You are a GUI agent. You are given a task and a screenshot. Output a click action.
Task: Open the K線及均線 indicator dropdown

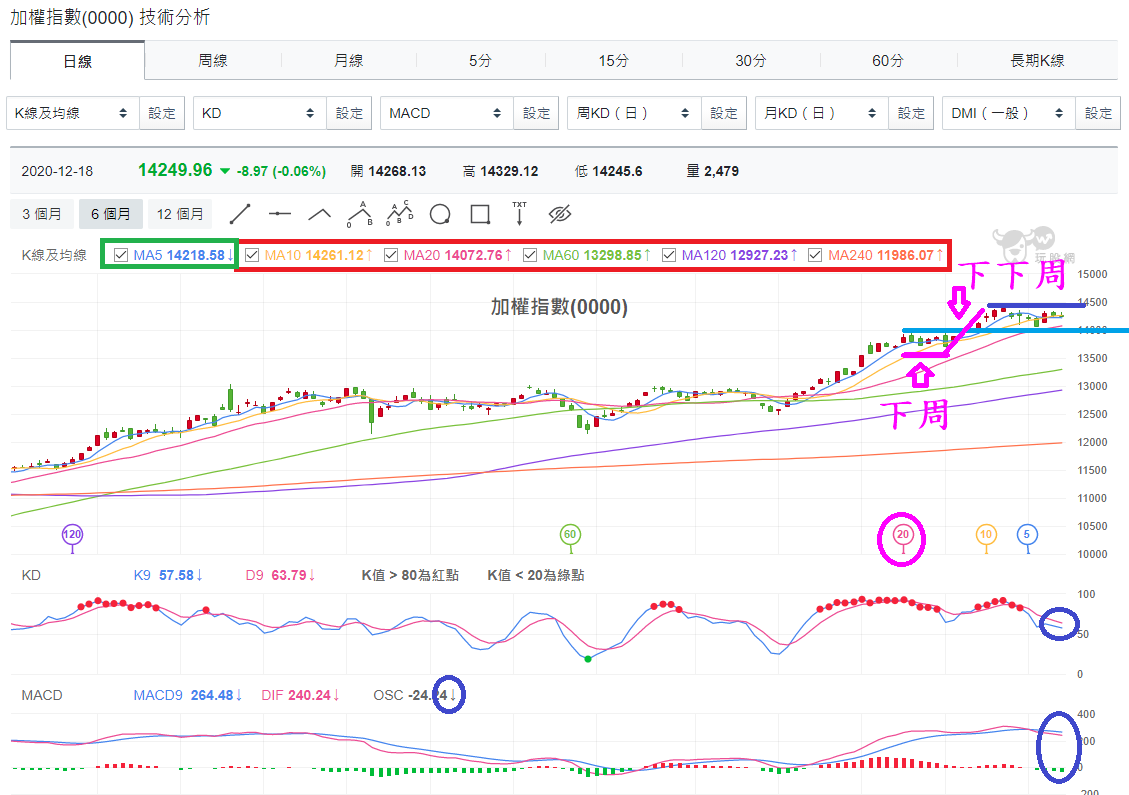point(73,113)
